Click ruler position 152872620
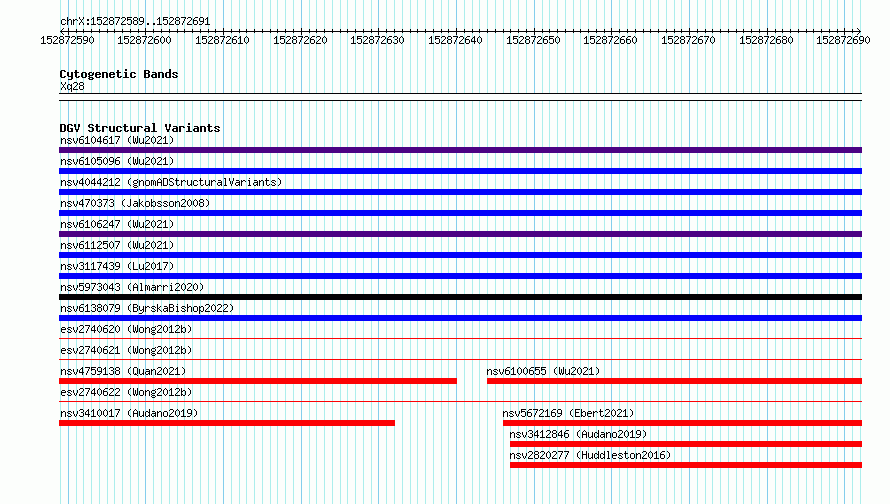Image resolution: width=890 pixels, height=504 pixels. click(x=300, y=40)
